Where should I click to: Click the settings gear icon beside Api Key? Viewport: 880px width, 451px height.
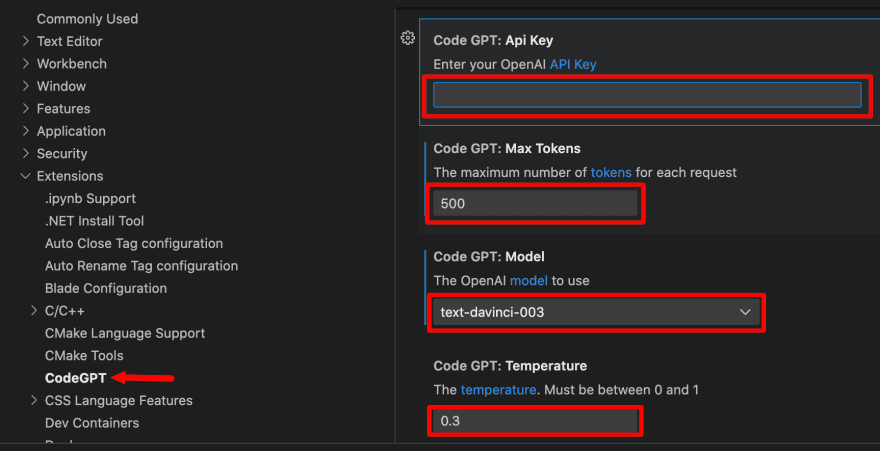click(407, 39)
